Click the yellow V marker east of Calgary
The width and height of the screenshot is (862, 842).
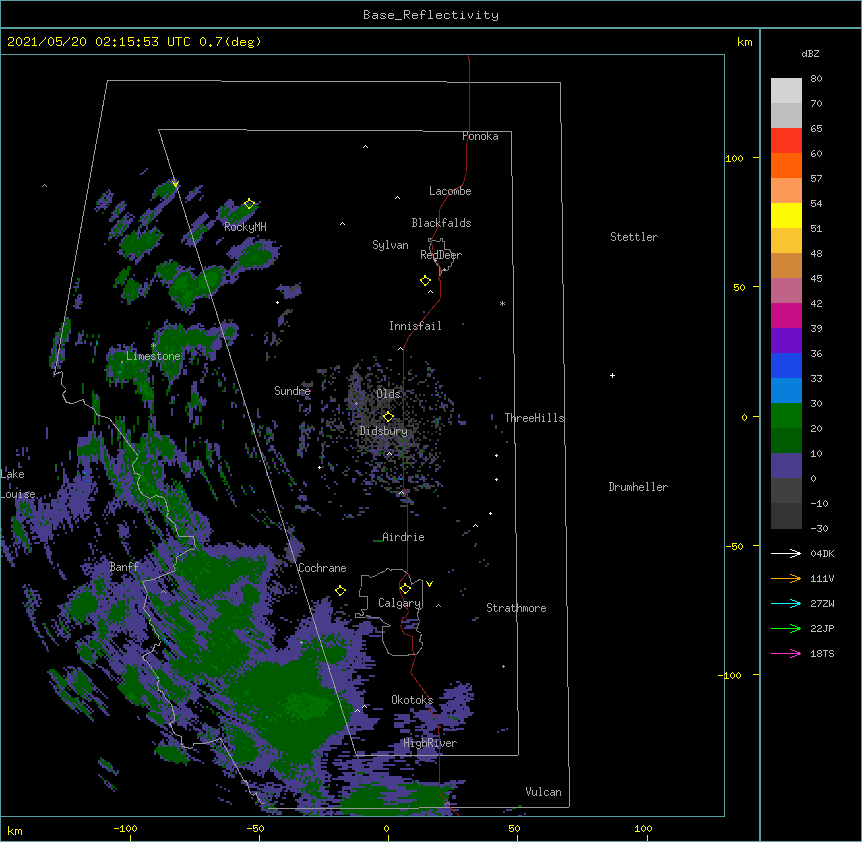pos(429,584)
